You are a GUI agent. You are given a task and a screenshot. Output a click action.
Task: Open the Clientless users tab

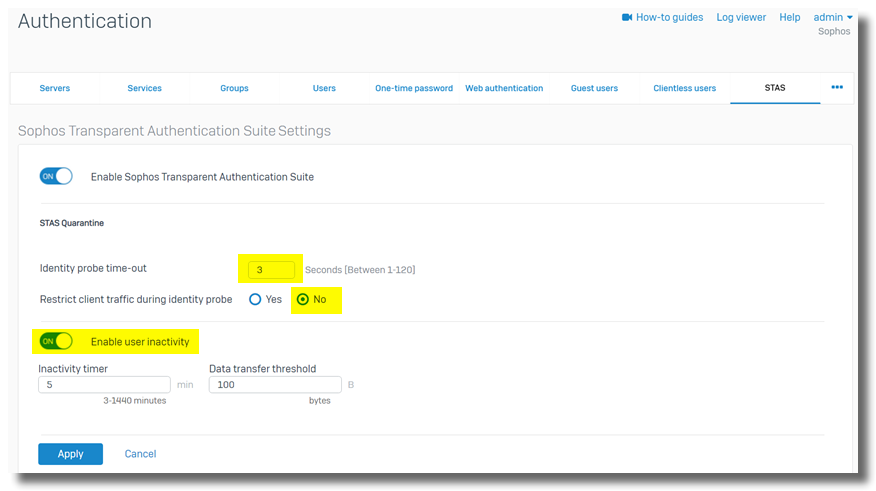pos(684,88)
